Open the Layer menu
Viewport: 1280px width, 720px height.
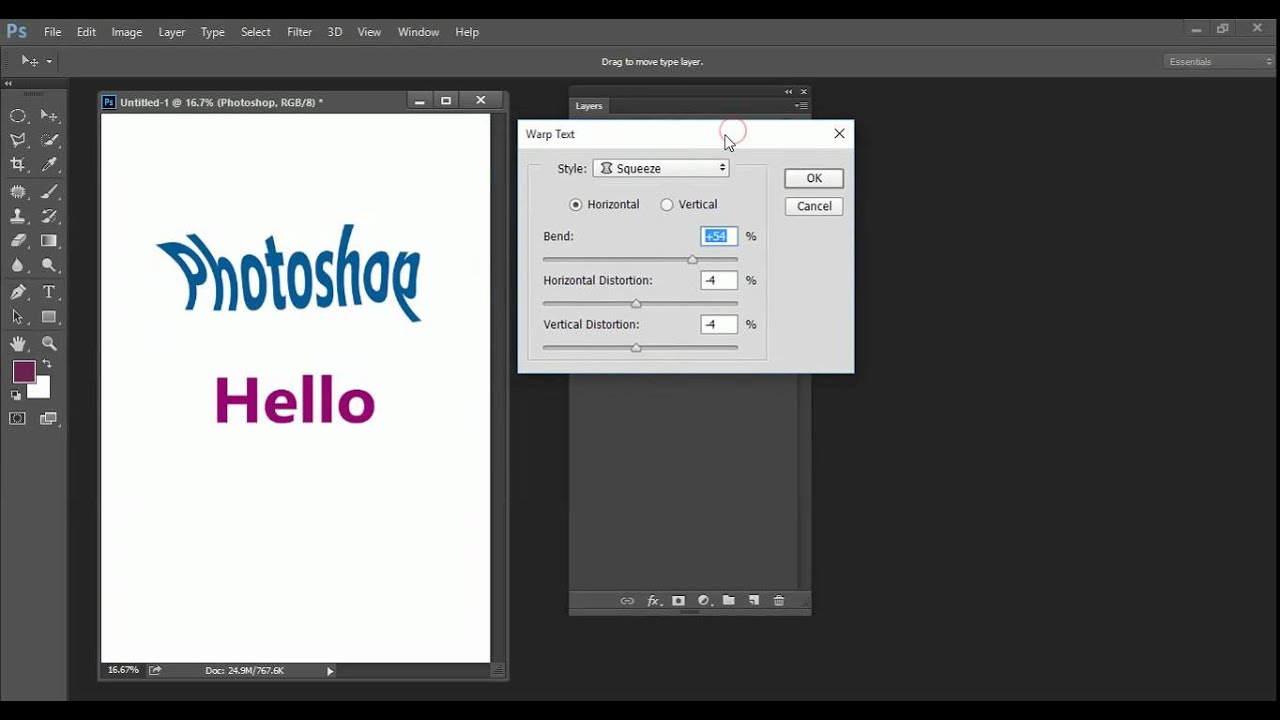172,32
